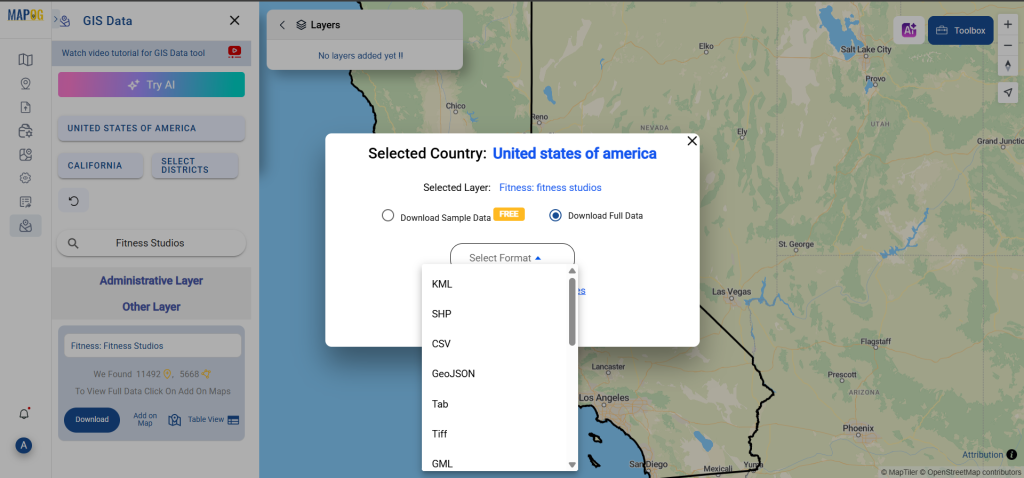Click the locate me arrow icon
The height and width of the screenshot is (478, 1024).
coord(1008,92)
